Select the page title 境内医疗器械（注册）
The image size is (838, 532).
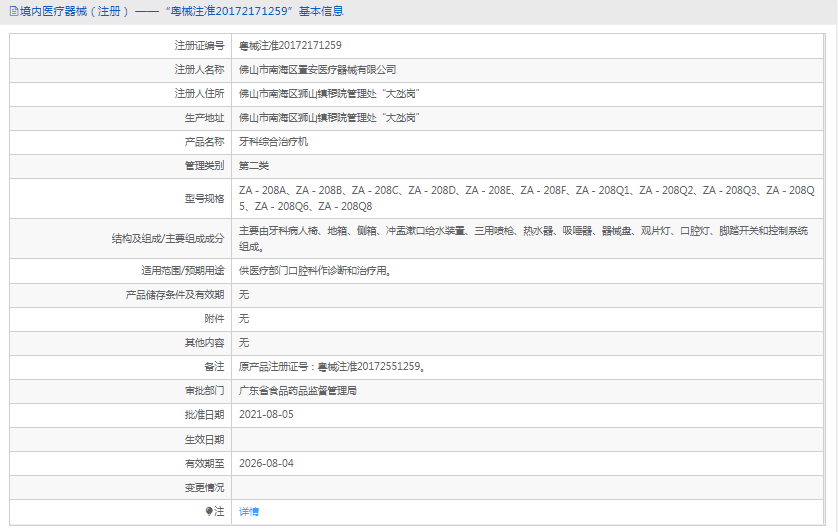(x=75, y=11)
